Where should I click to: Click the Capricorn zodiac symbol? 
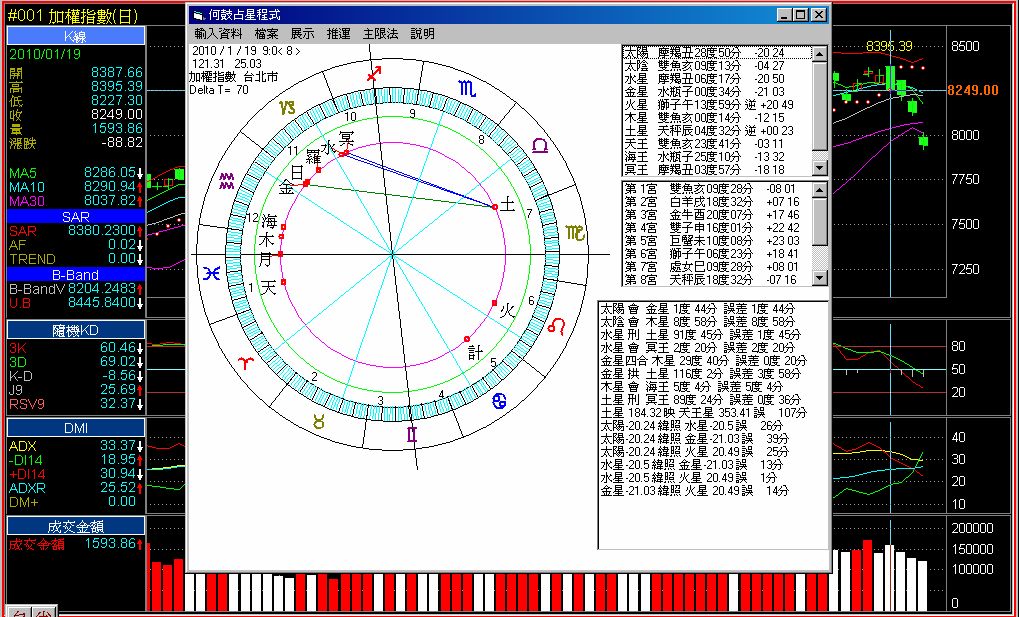click(288, 107)
